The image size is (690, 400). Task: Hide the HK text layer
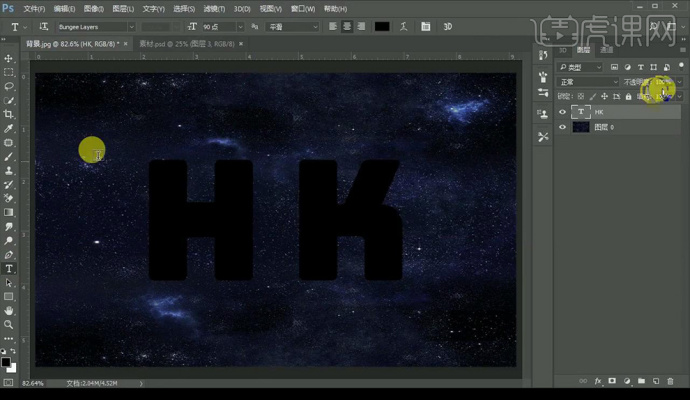pyautogui.click(x=563, y=112)
